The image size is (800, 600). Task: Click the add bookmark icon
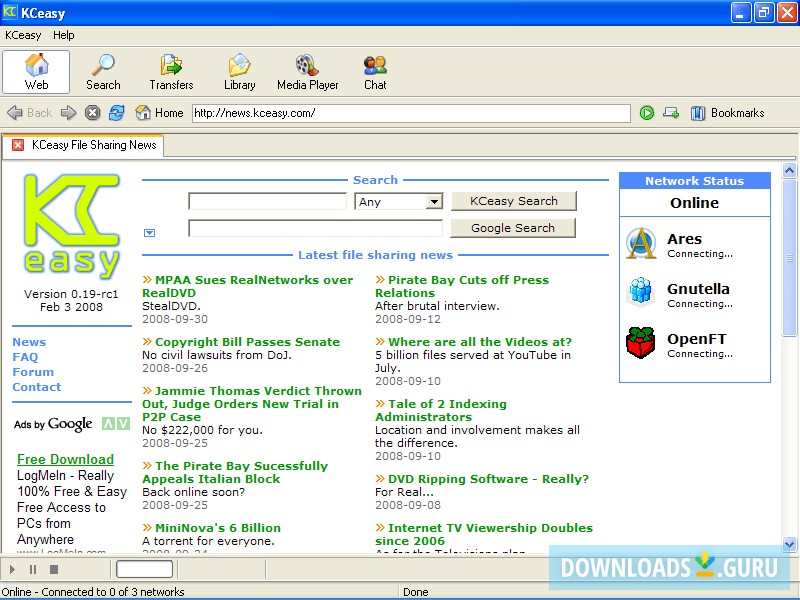pos(671,113)
